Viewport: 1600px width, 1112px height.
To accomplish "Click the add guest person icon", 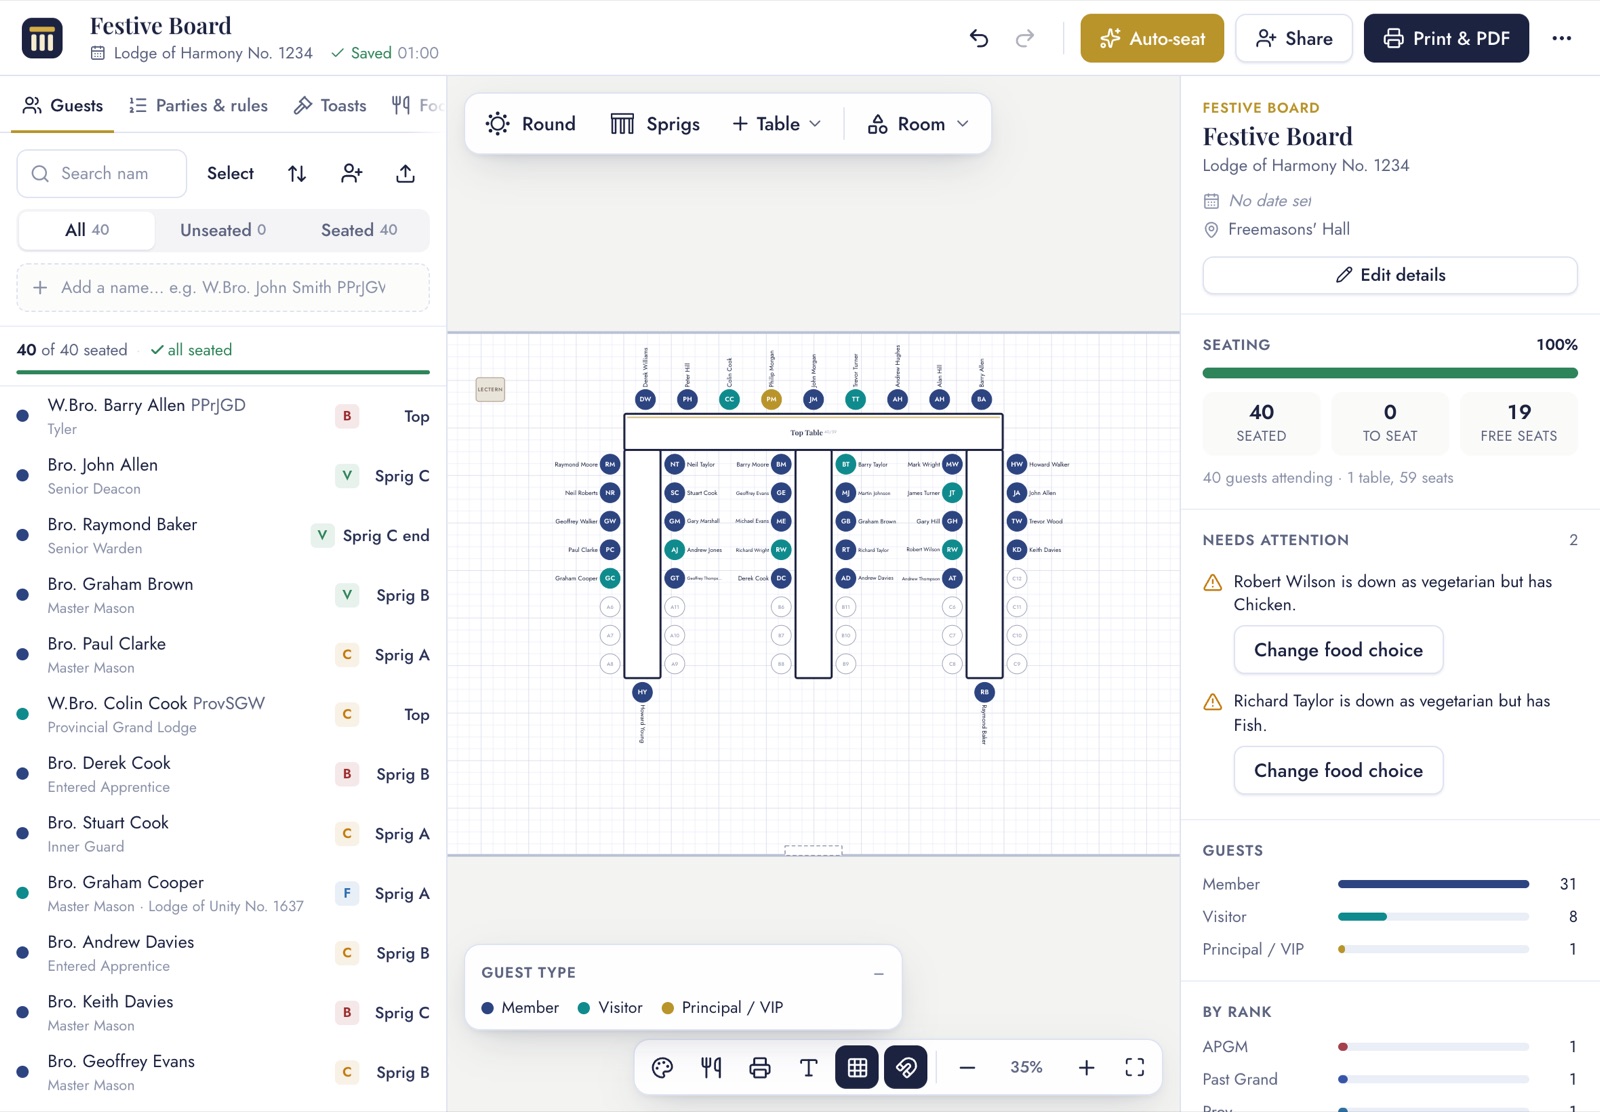I will [351, 174].
